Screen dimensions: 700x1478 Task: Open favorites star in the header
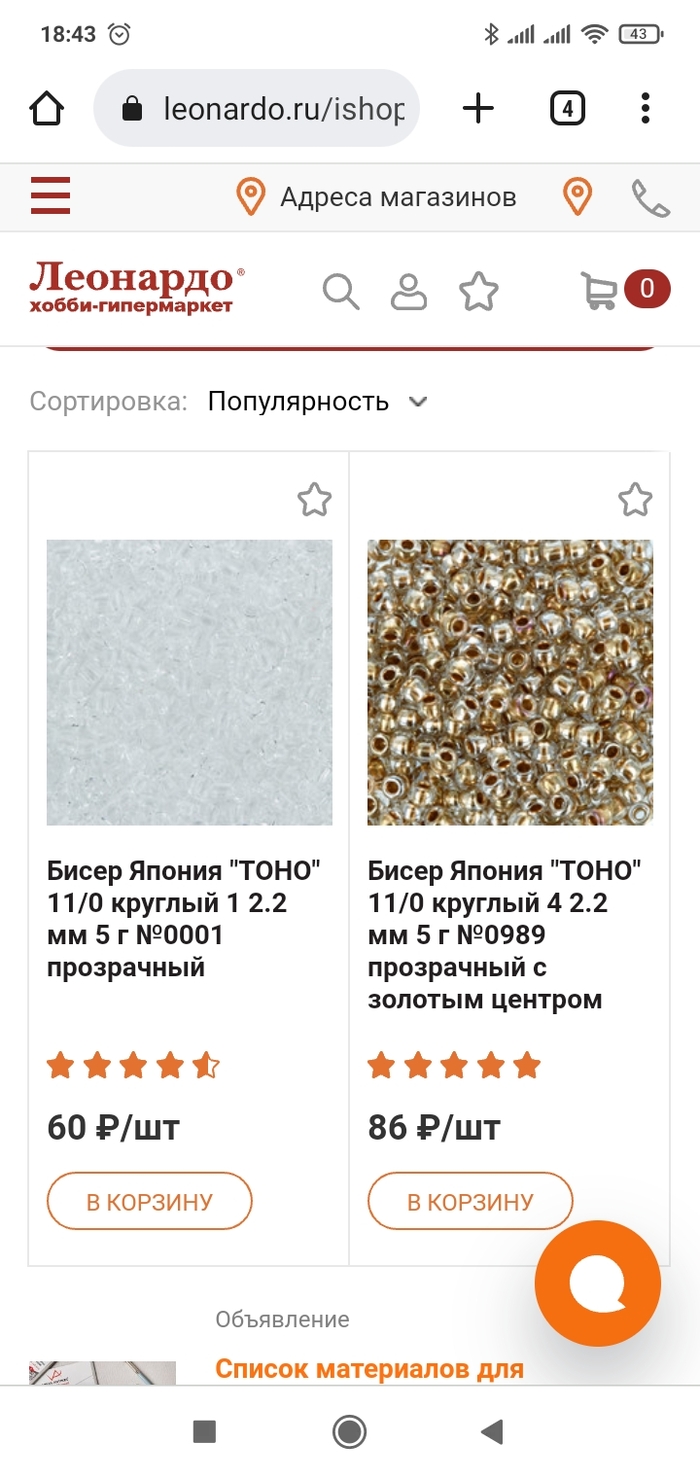point(478,291)
